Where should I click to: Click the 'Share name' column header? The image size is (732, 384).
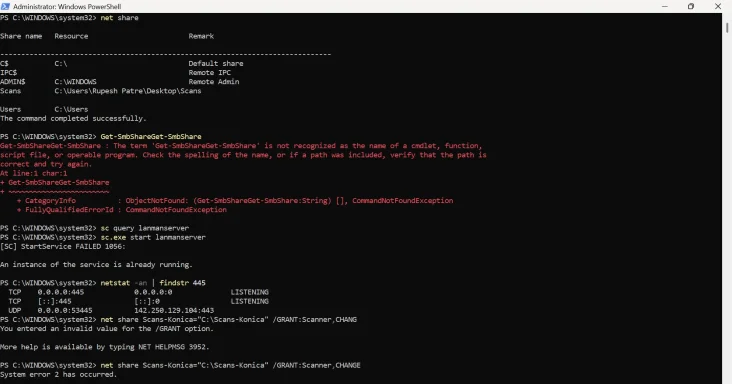[x=21, y=36]
